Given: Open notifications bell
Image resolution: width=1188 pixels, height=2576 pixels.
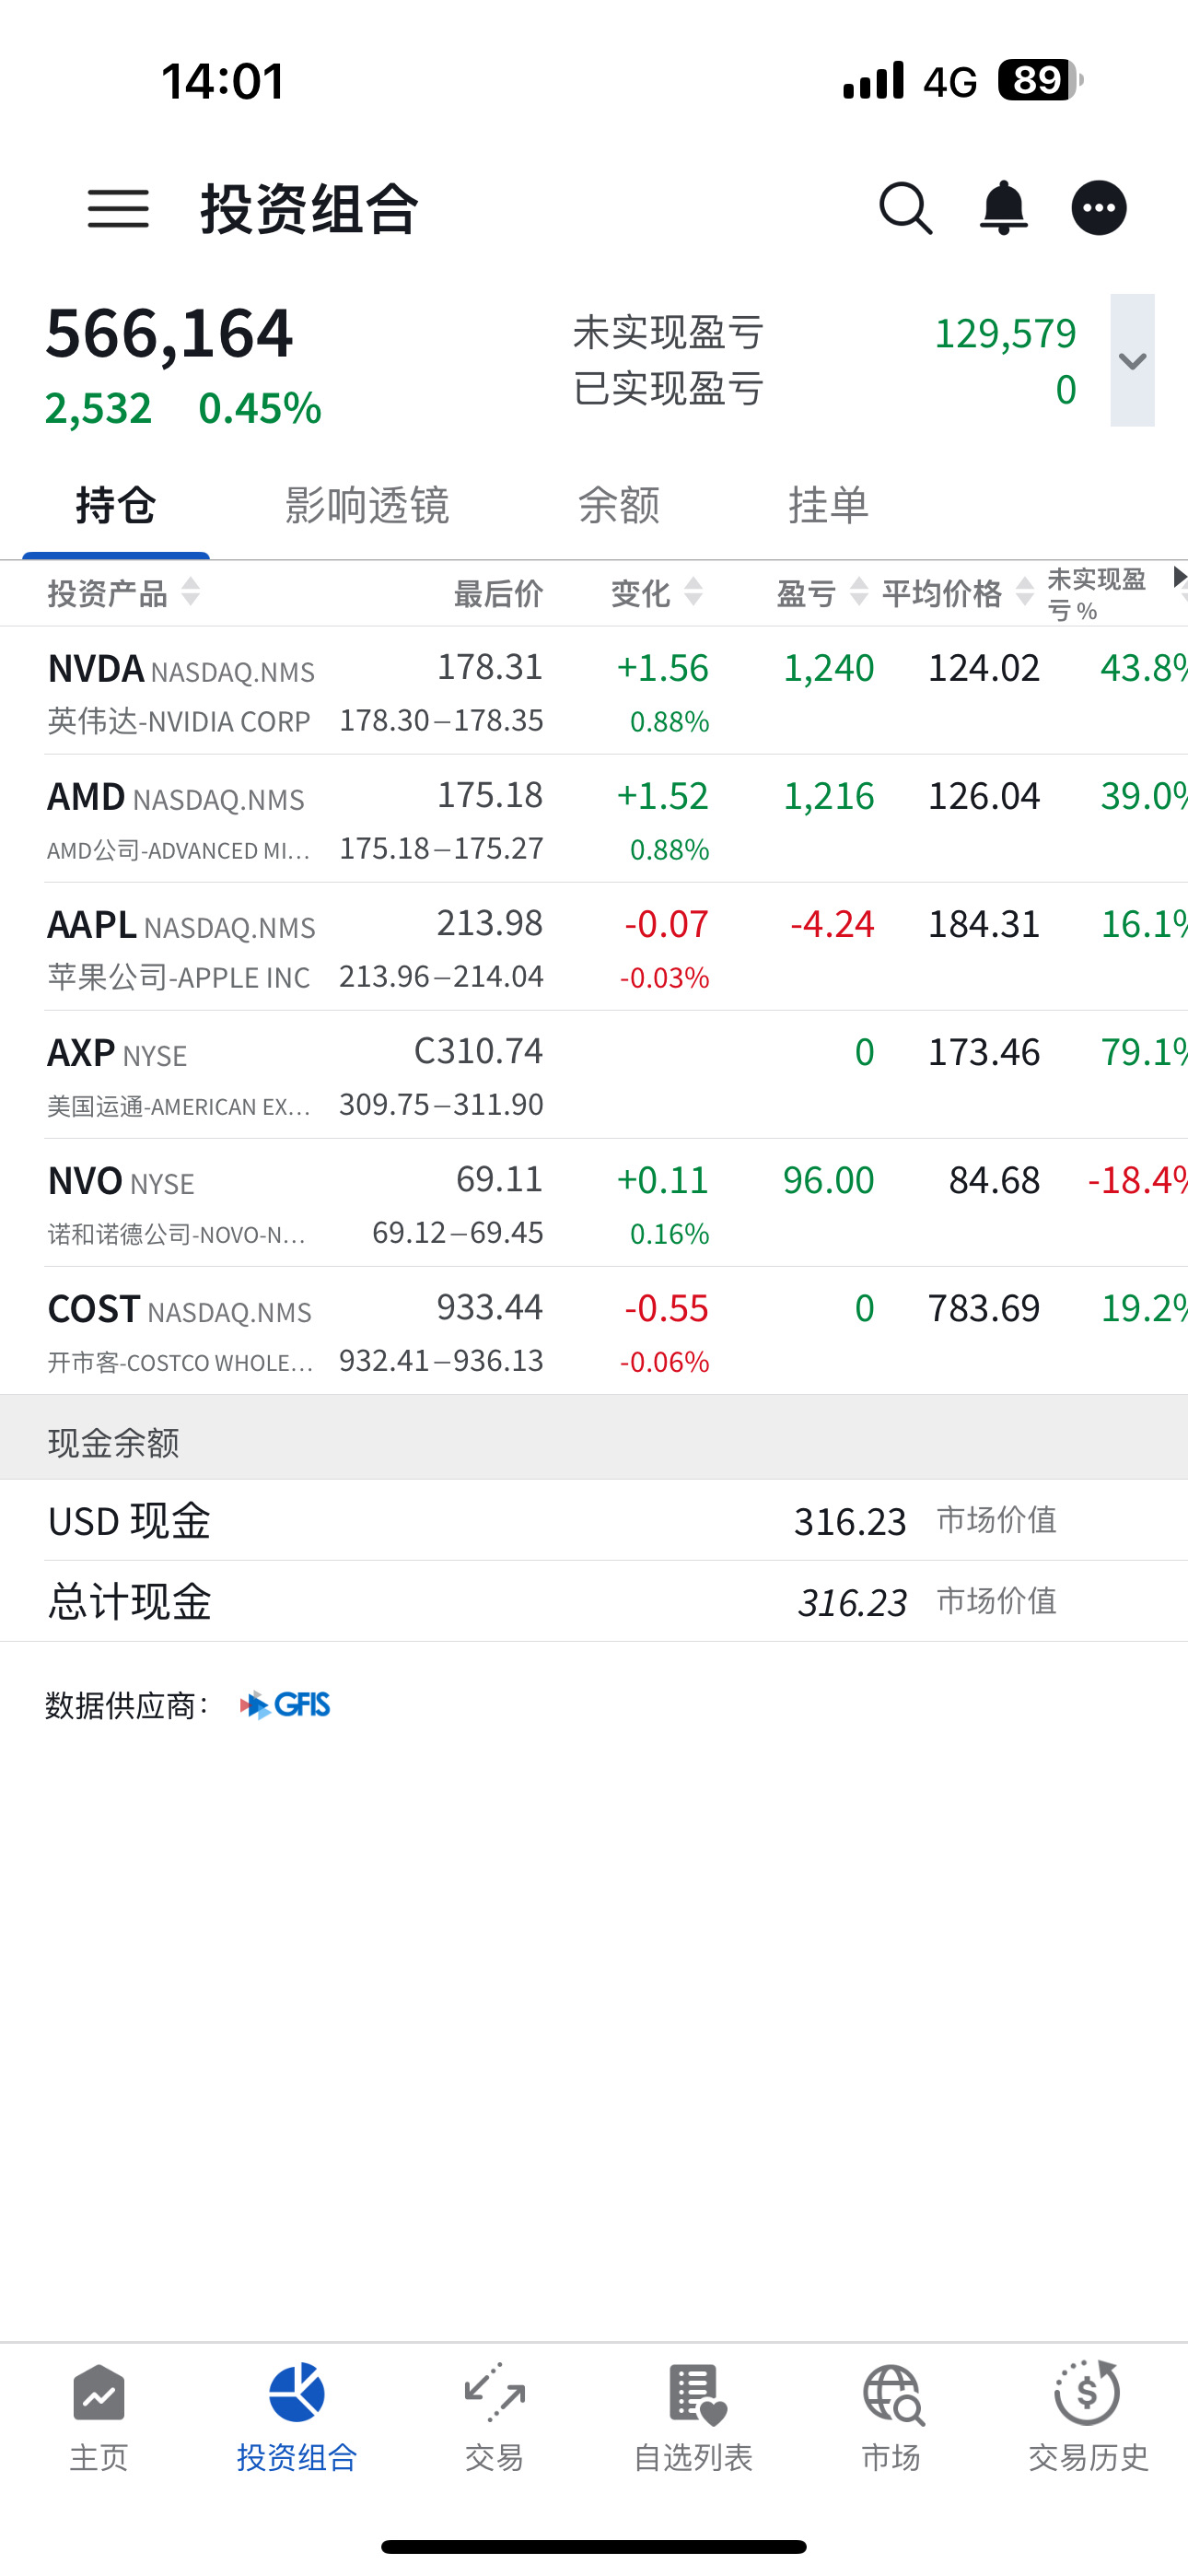Looking at the screenshot, I should [1003, 208].
